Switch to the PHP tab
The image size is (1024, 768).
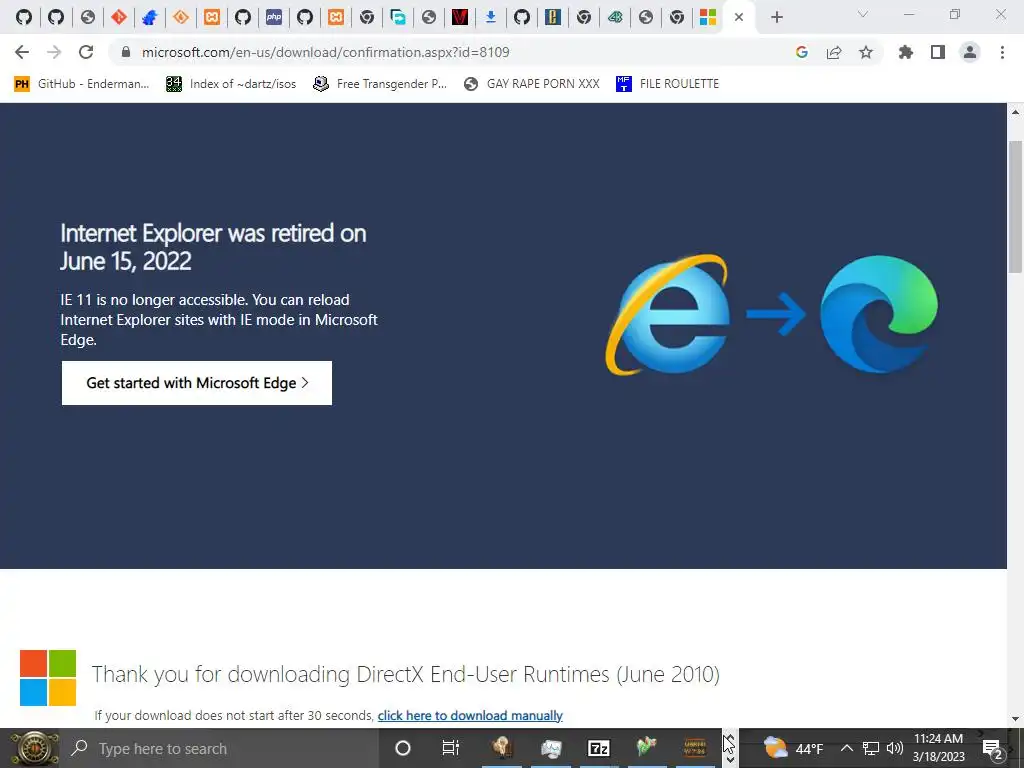[274, 18]
